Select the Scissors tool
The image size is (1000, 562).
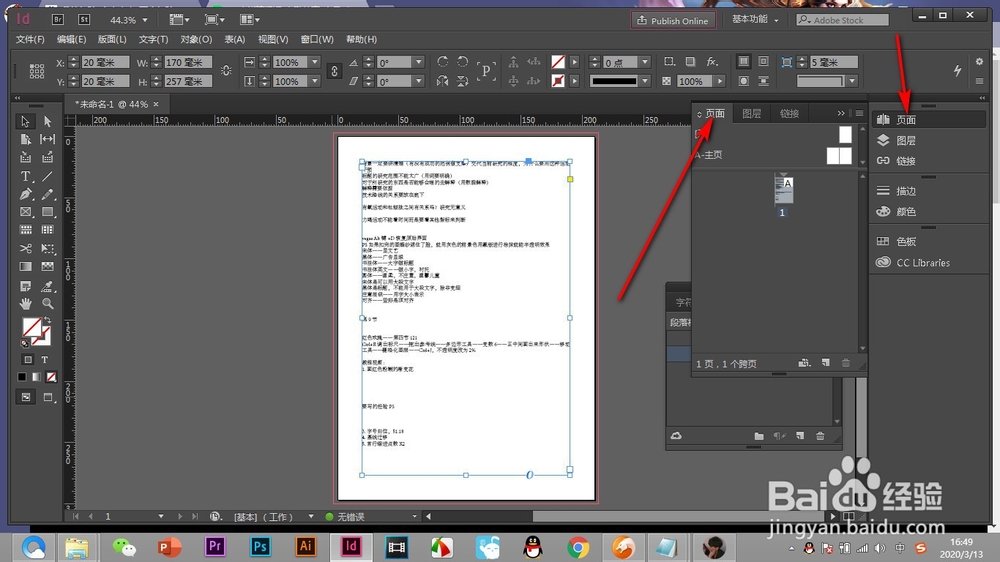click(x=26, y=248)
